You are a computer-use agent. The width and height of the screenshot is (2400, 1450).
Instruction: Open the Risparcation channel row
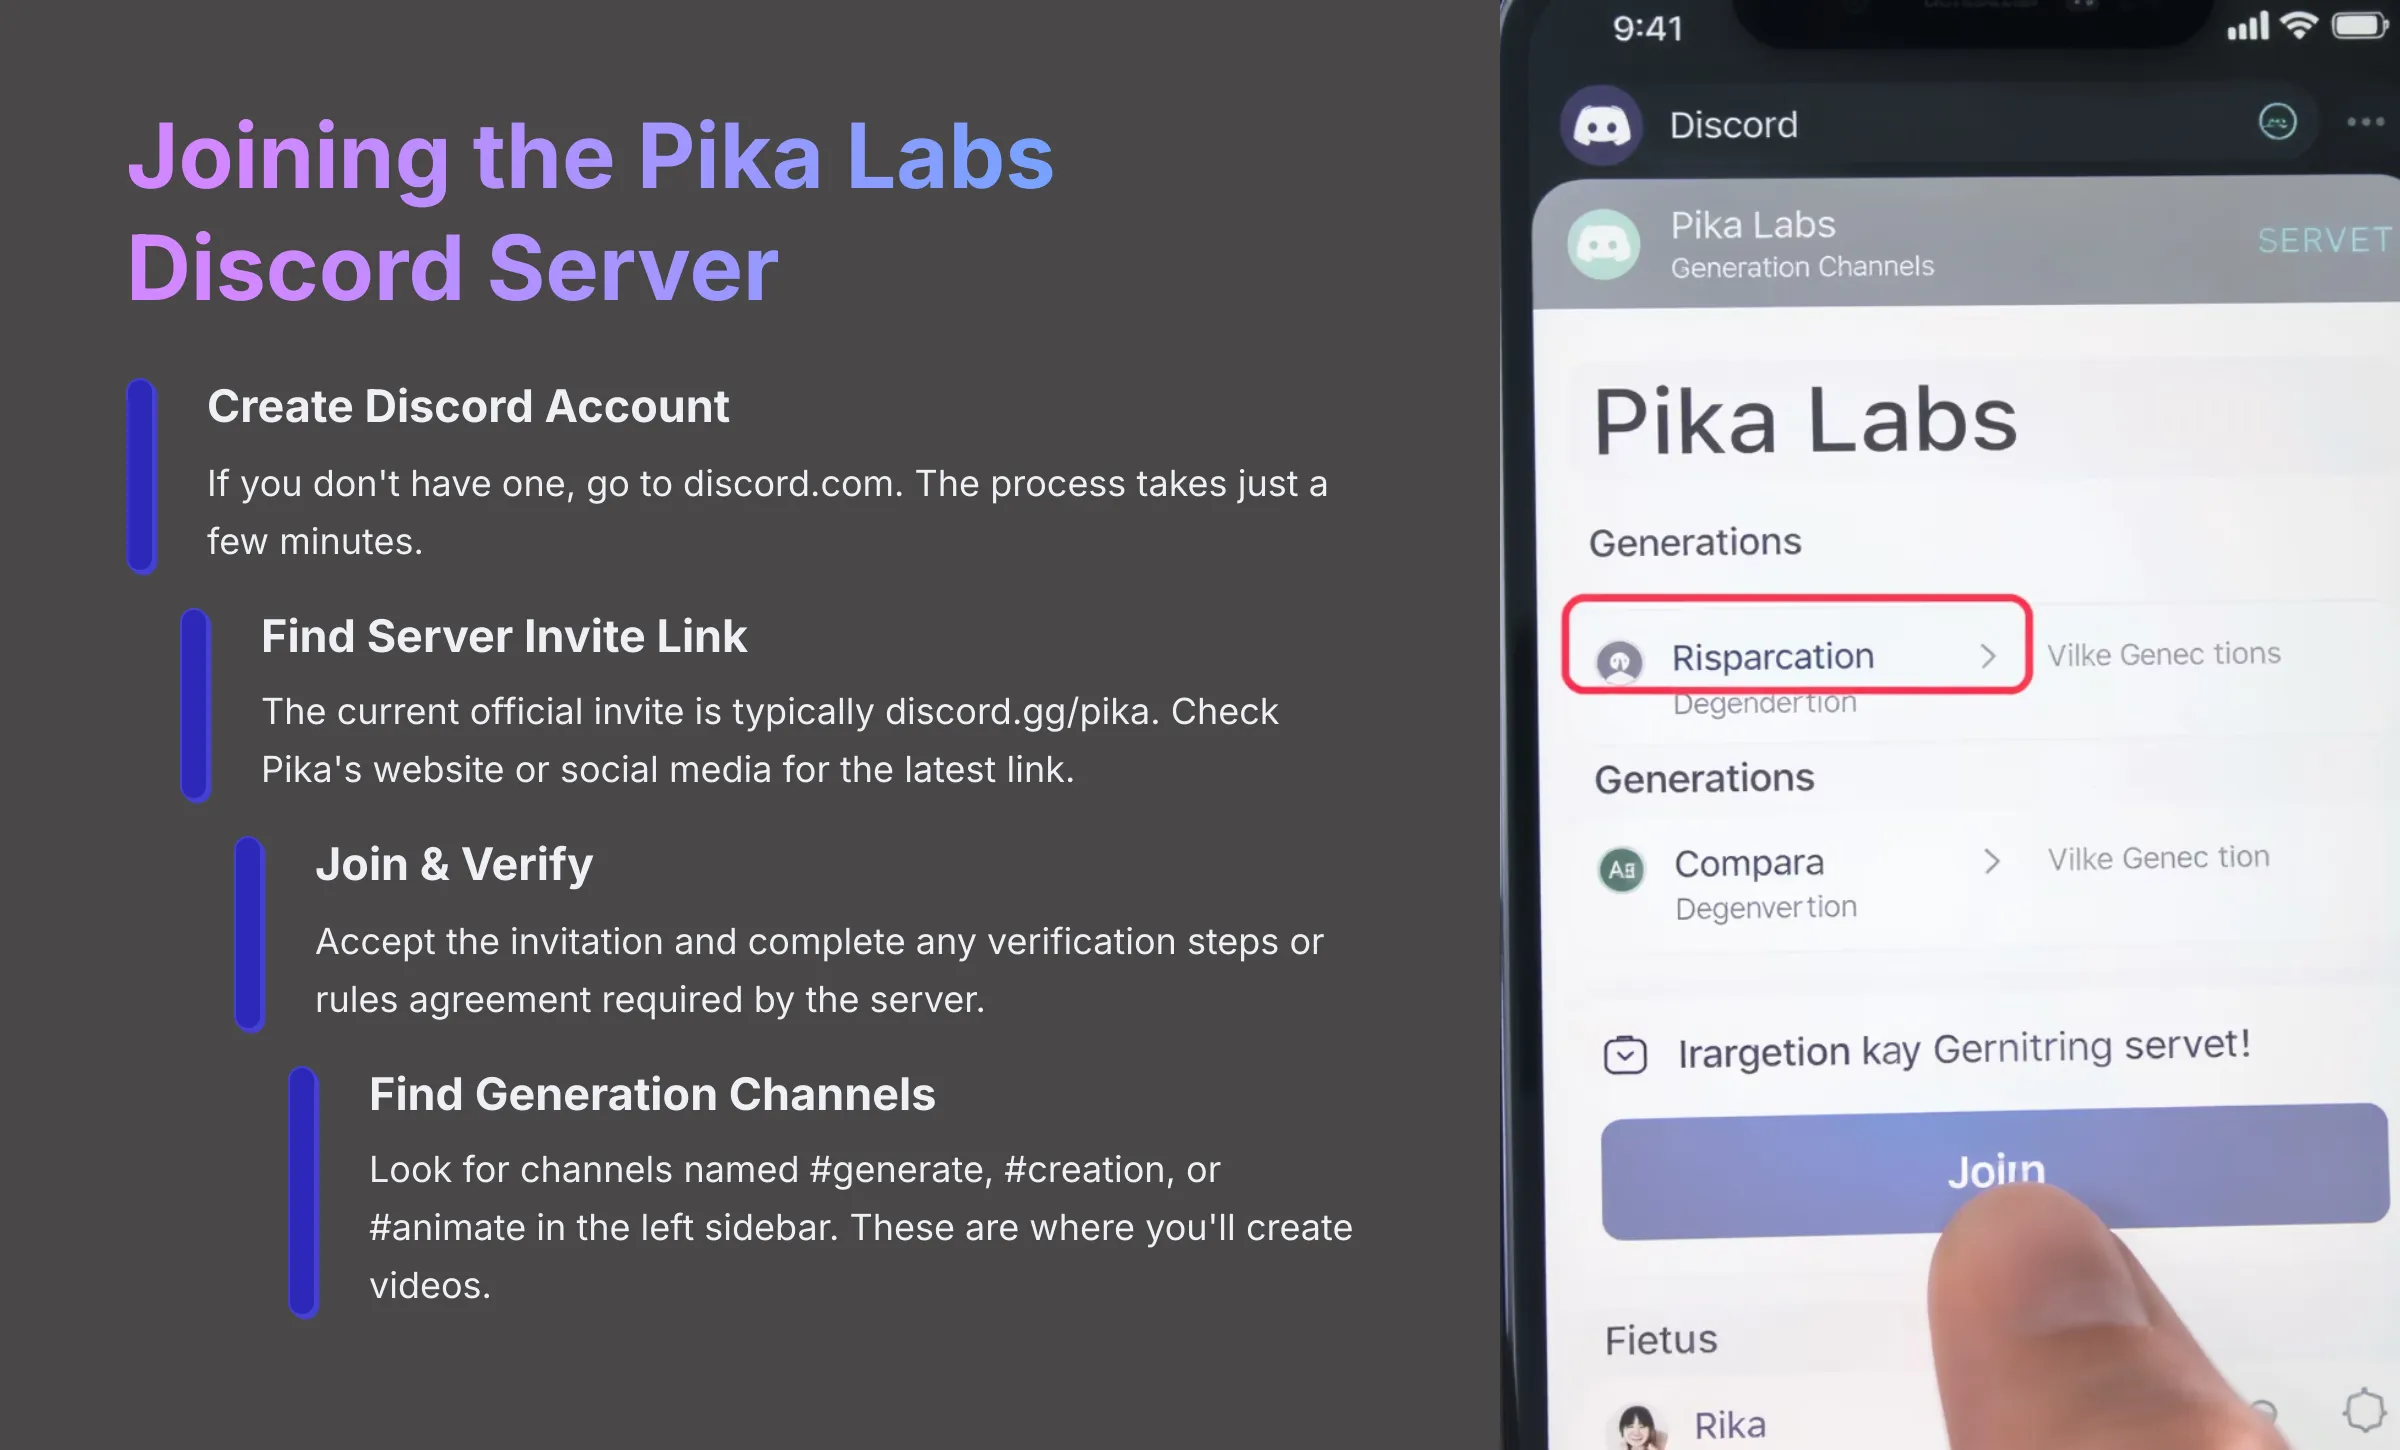click(1797, 645)
